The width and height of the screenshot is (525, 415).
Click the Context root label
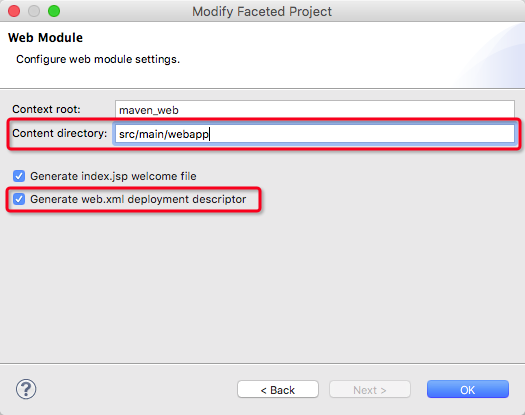(x=46, y=109)
